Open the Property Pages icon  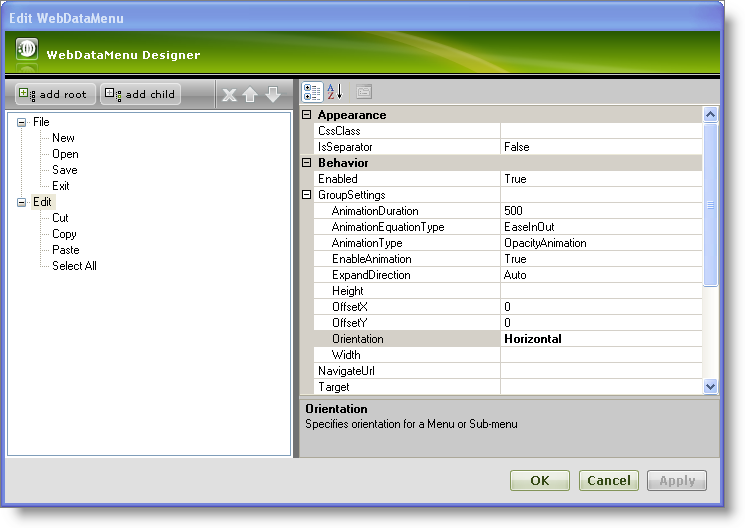[x=364, y=92]
